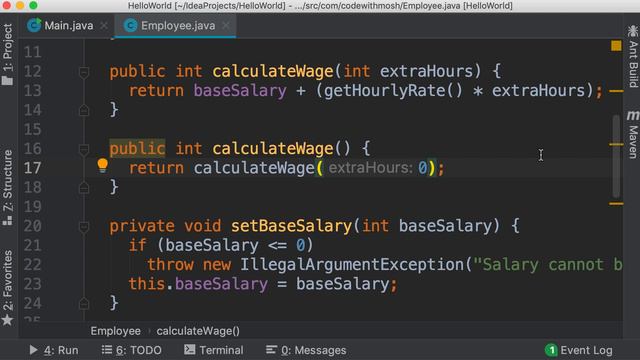The width and height of the screenshot is (640, 360).
Task: Open the TODO tool window
Action: (x=131, y=350)
